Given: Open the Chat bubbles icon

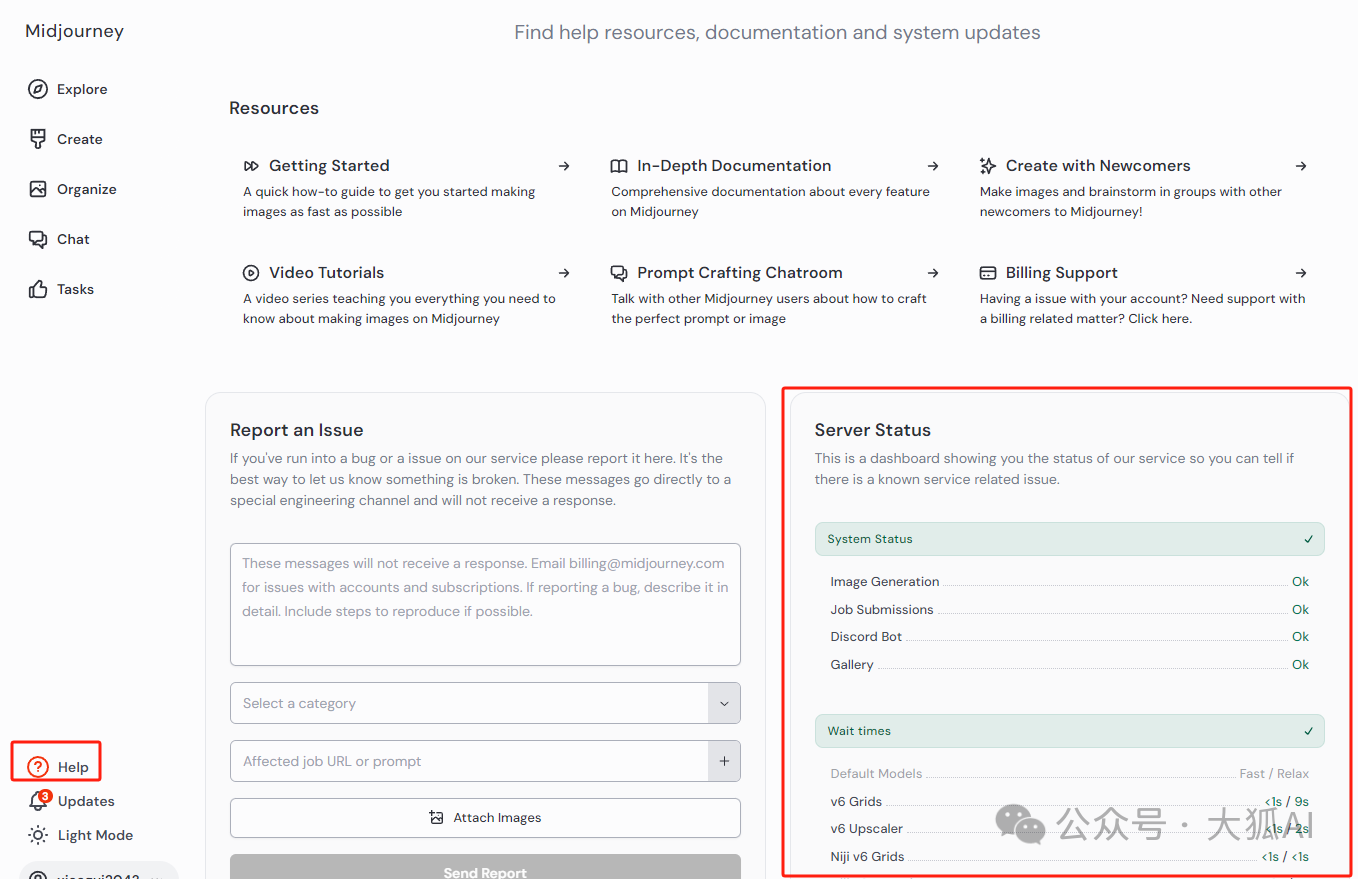Looking at the screenshot, I should 38,239.
